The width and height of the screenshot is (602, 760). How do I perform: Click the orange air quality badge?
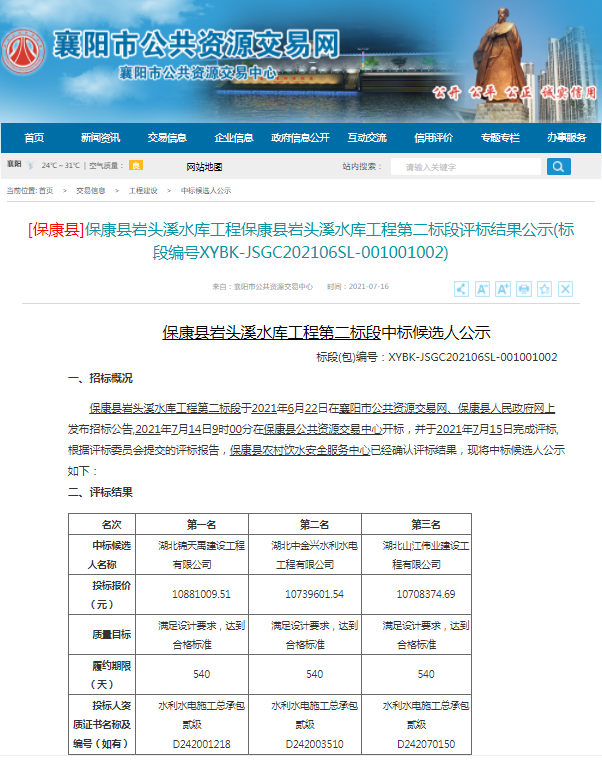pos(136,165)
